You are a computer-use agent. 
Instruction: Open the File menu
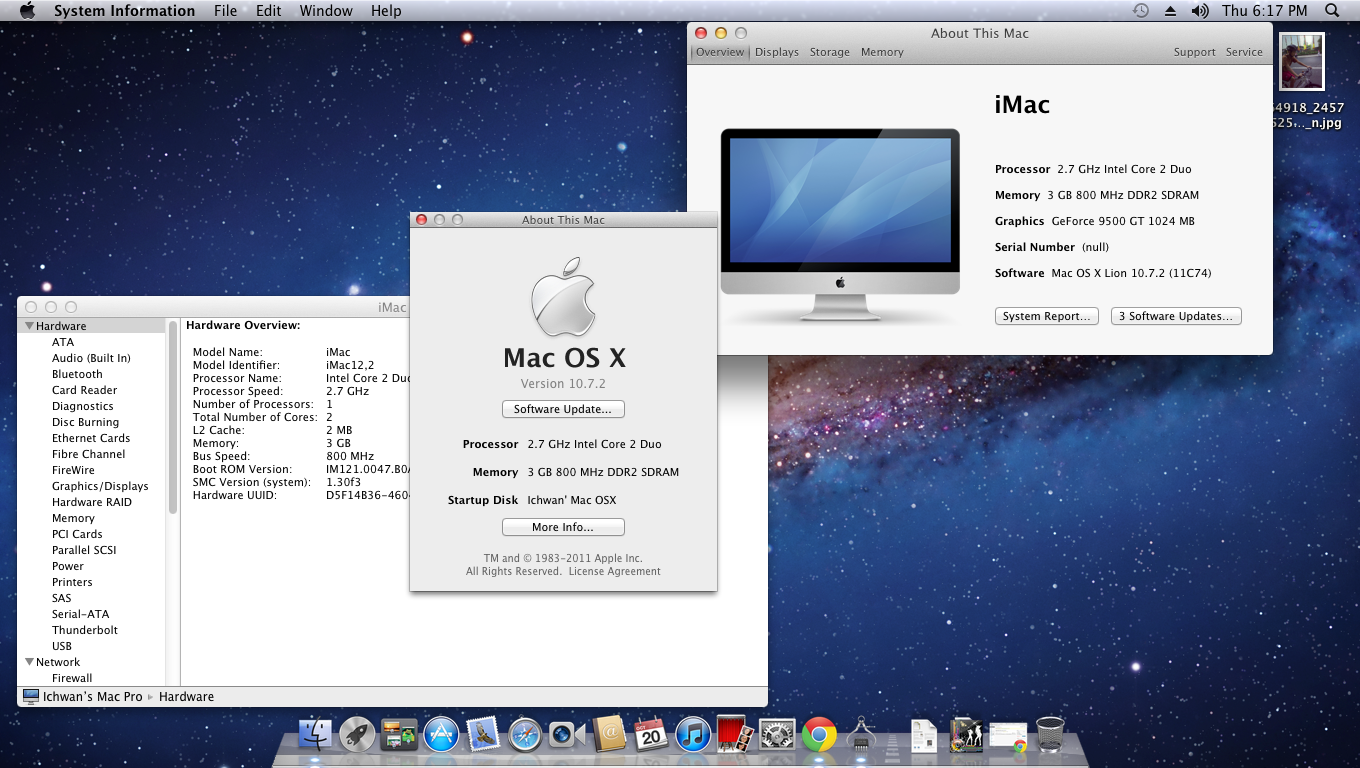tap(226, 11)
